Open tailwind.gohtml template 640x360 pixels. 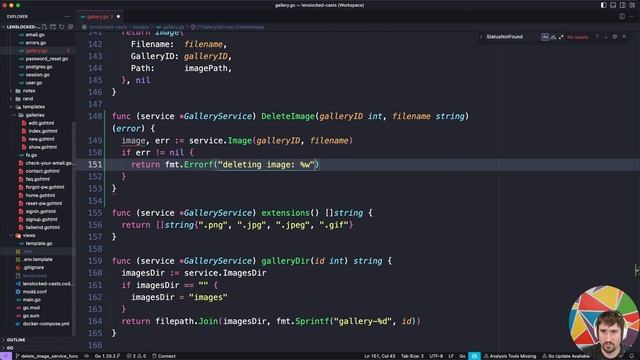[x=42, y=227]
